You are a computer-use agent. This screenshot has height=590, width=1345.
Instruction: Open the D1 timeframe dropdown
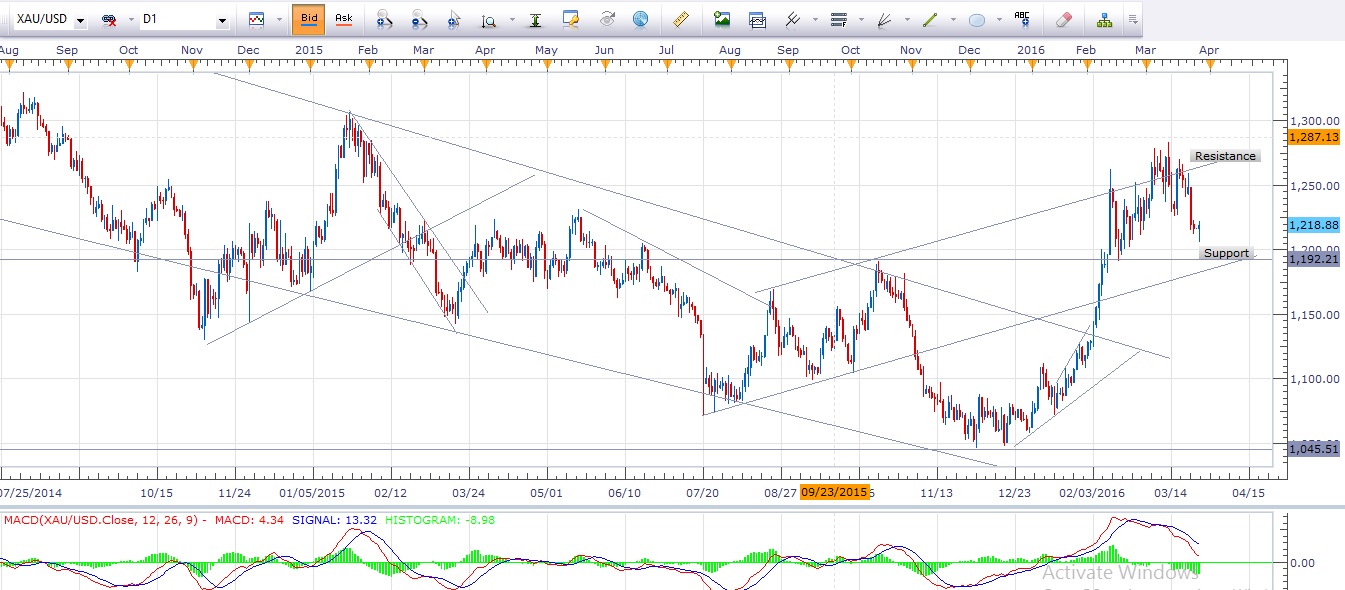pyautogui.click(x=222, y=21)
